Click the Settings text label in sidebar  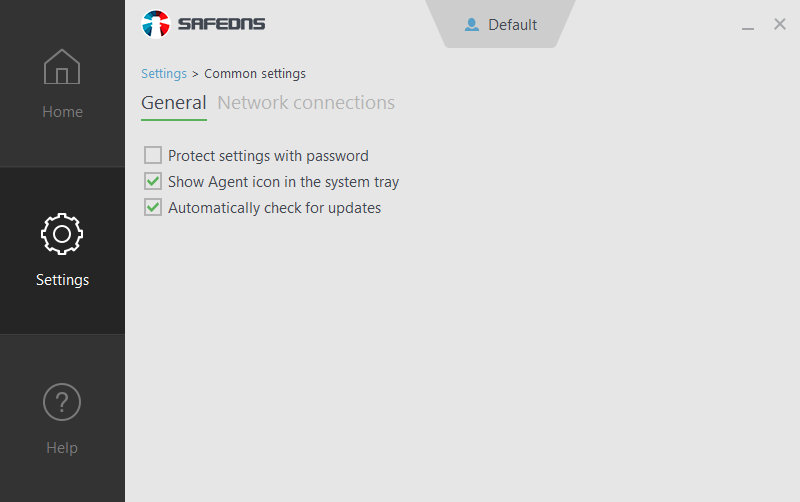62,280
